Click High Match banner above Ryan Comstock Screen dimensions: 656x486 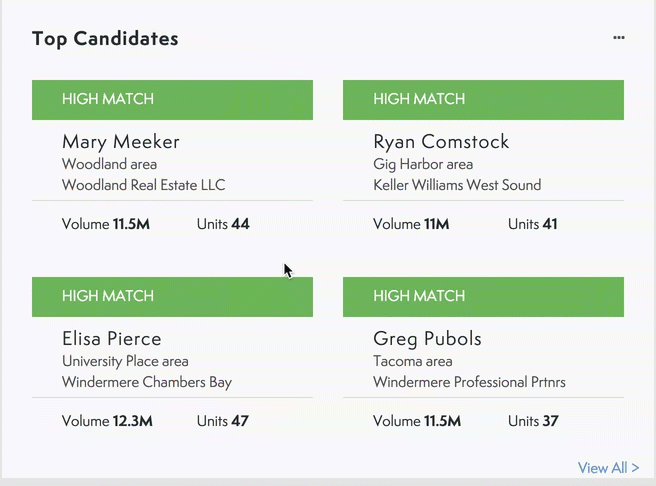483,100
